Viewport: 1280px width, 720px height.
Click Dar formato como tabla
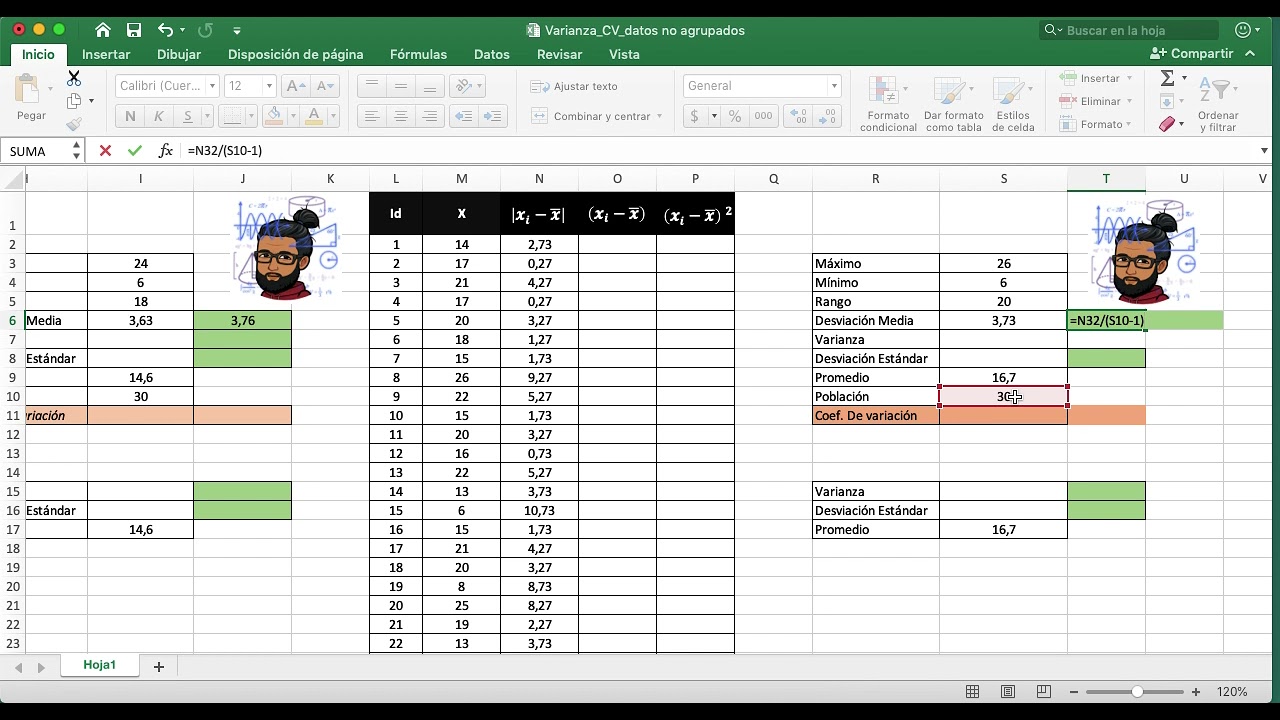coord(953,104)
